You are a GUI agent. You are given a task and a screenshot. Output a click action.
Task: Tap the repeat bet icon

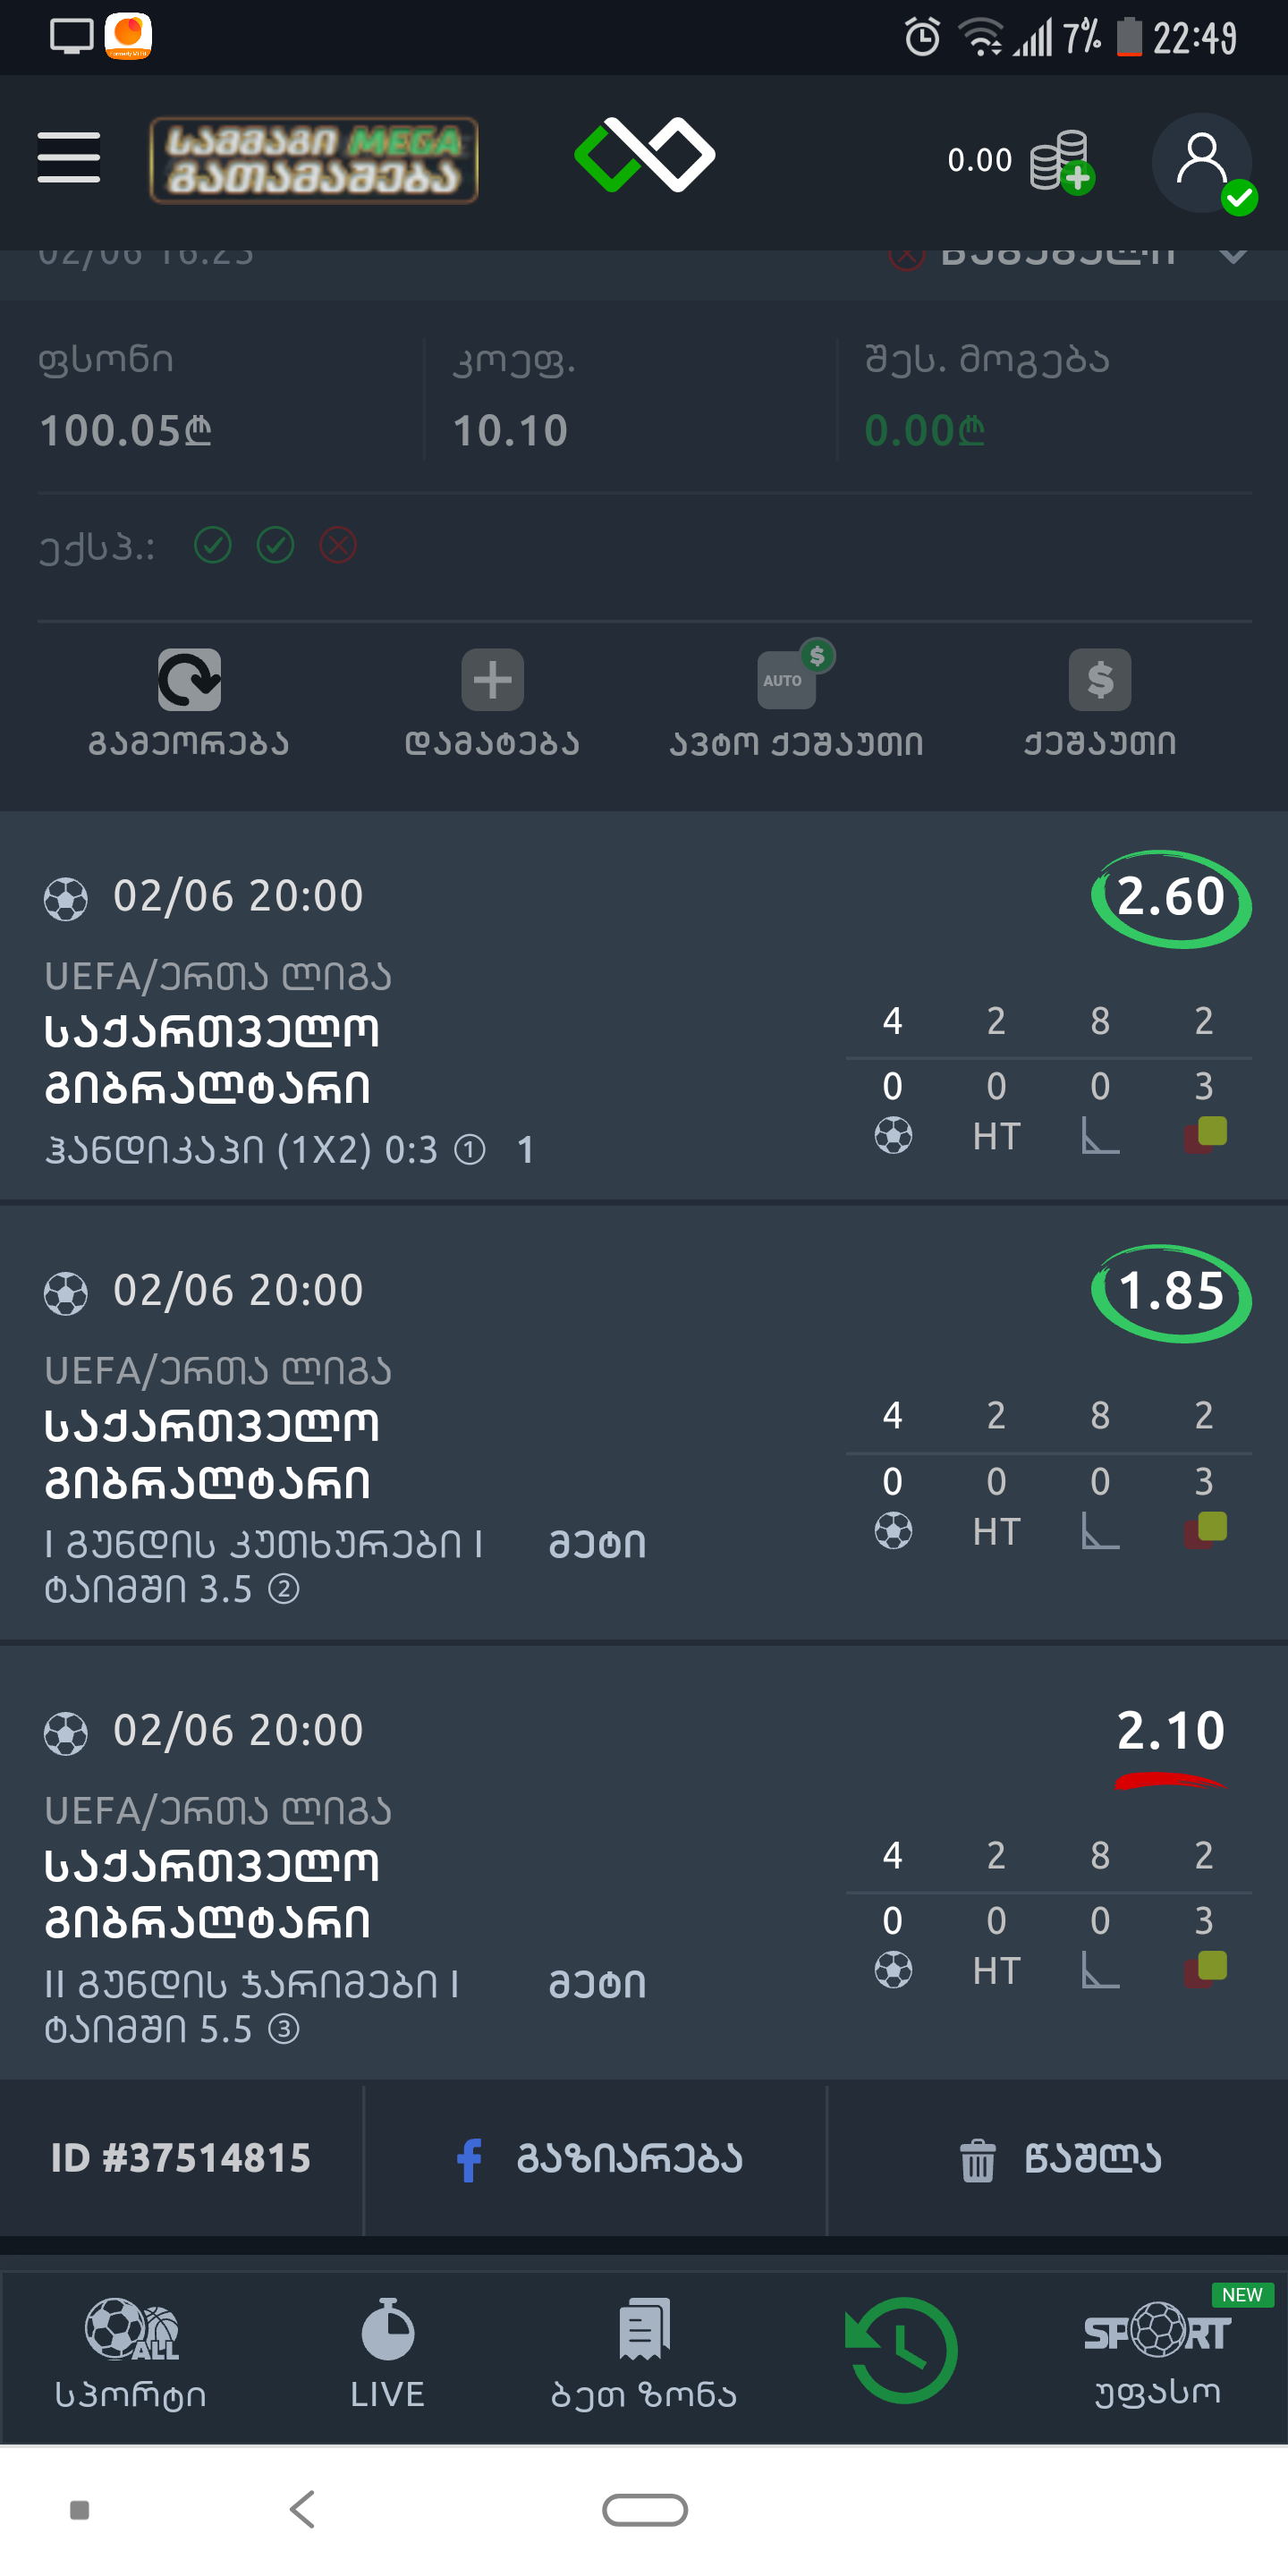click(189, 680)
